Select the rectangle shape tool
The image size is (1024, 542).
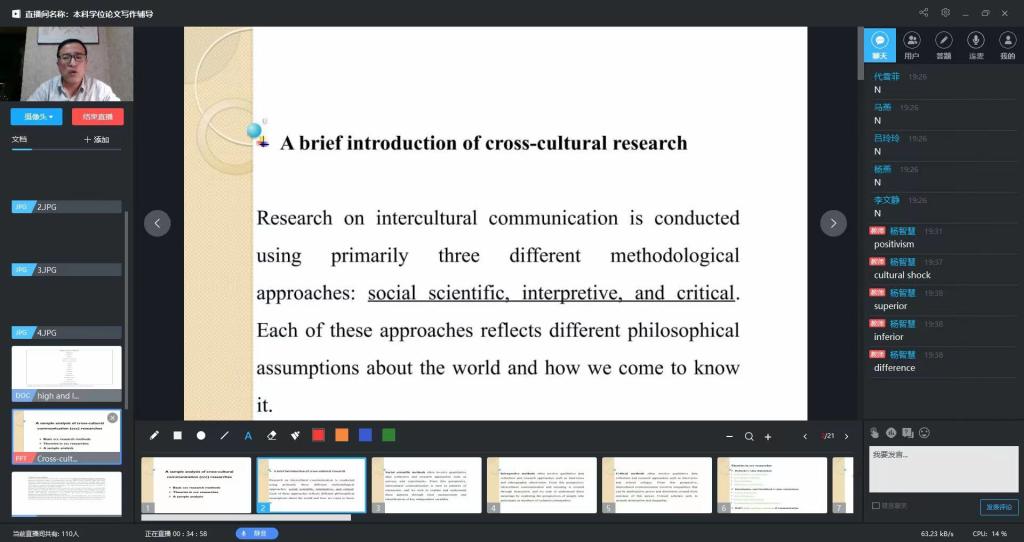point(178,435)
